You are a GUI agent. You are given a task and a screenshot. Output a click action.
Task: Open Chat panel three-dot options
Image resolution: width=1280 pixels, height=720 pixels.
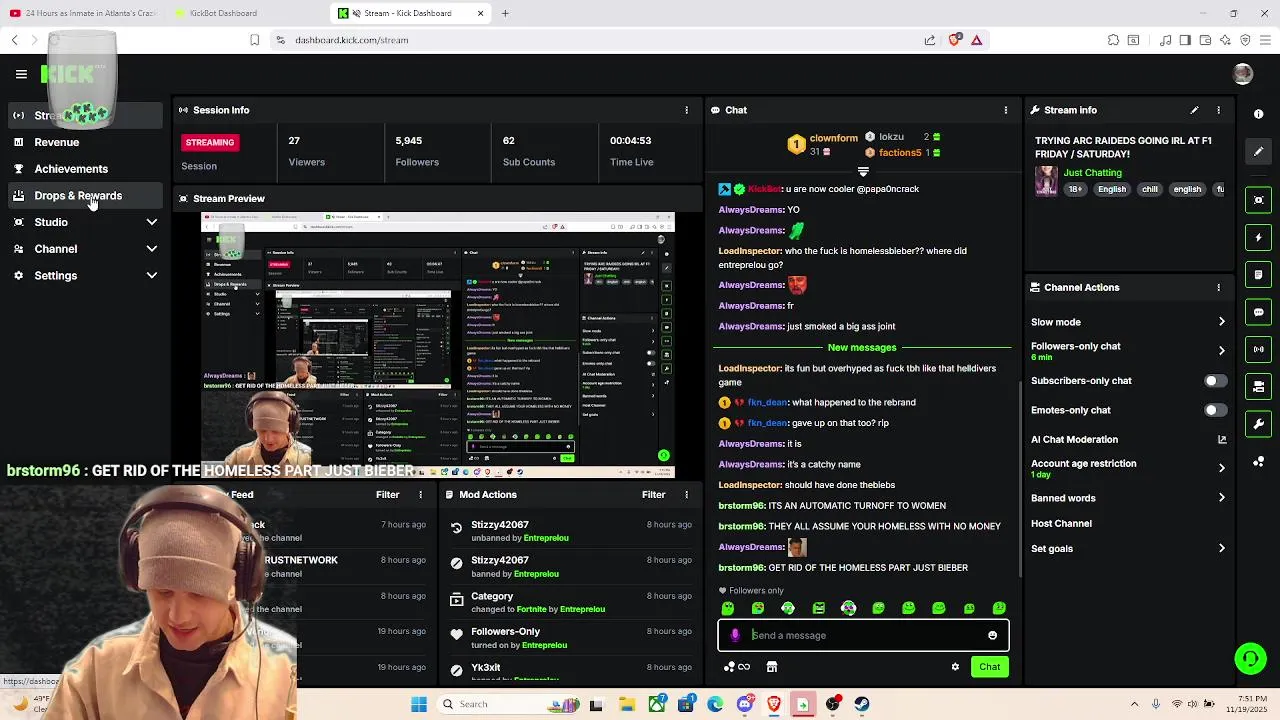[x=1006, y=110]
